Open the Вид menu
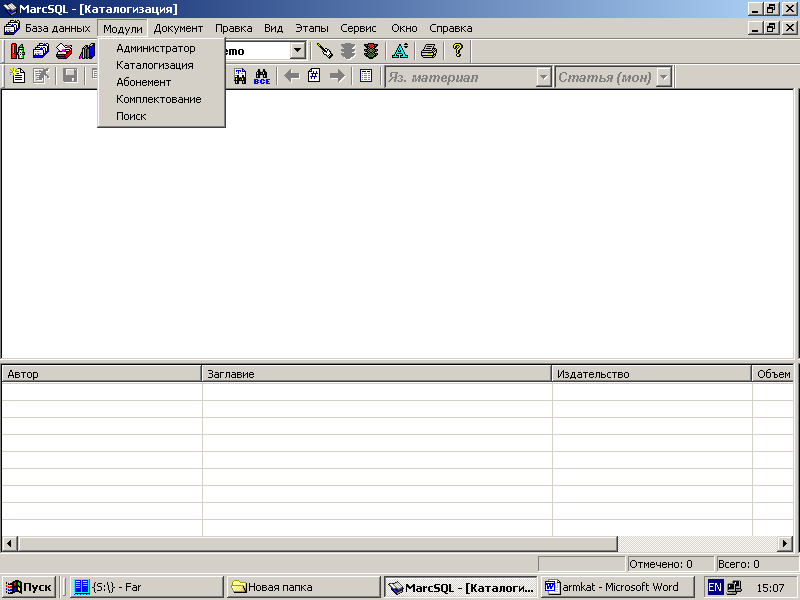The width and height of the screenshot is (800, 600). [273, 28]
